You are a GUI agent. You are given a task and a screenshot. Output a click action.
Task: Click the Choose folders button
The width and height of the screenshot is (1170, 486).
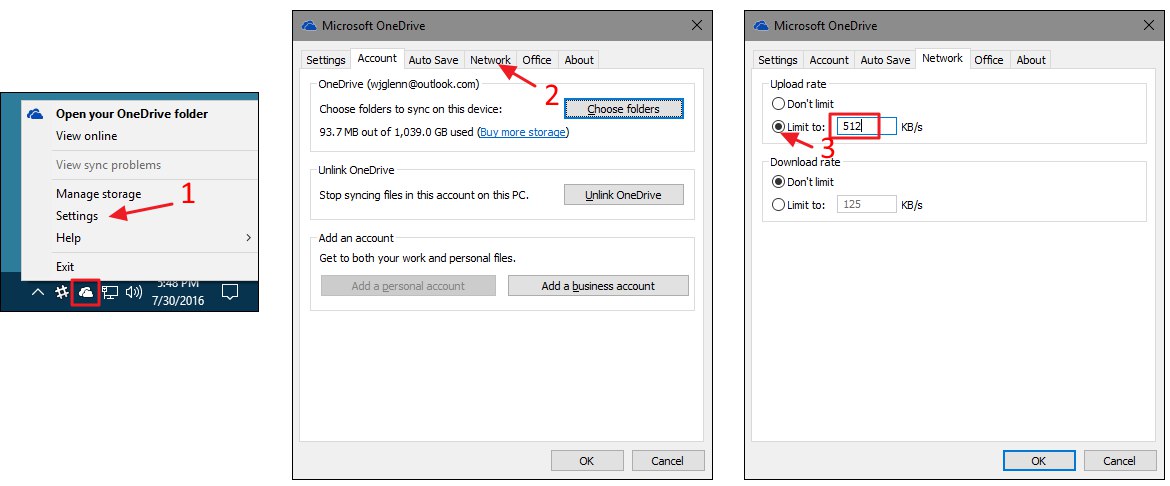pyautogui.click(x=624, y=109)
